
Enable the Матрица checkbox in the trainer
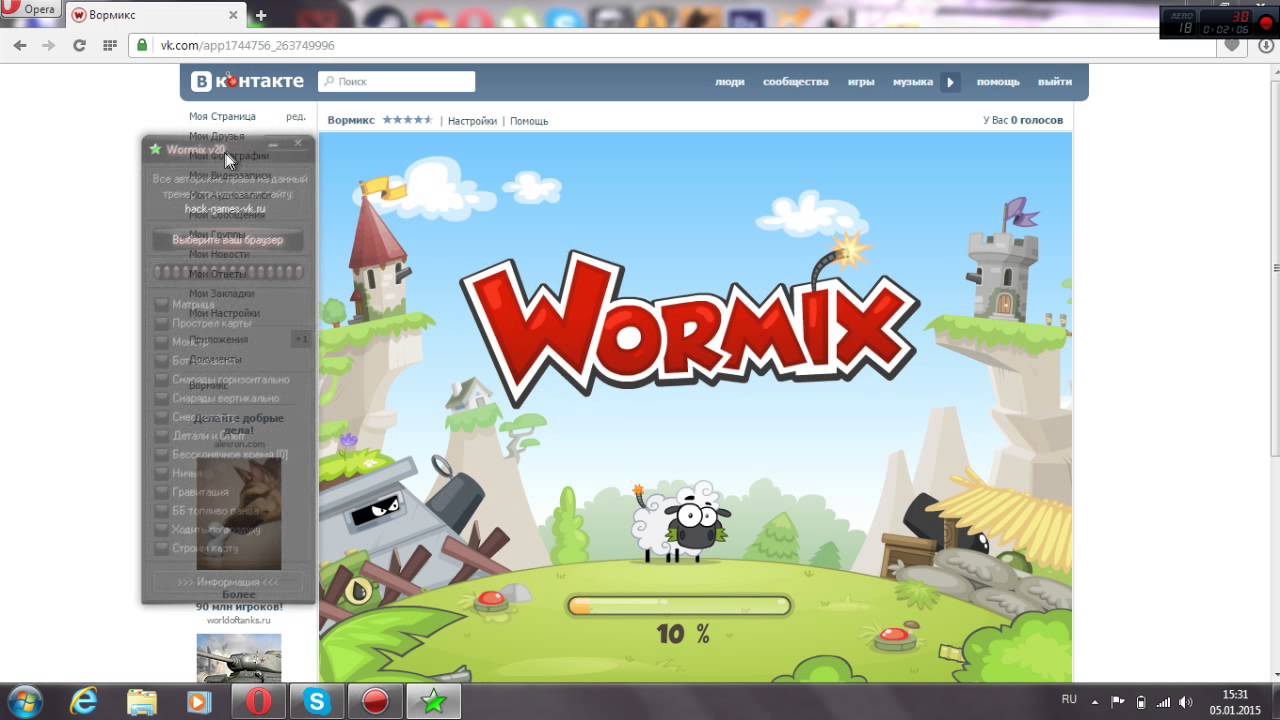click(x=161, y=304)
